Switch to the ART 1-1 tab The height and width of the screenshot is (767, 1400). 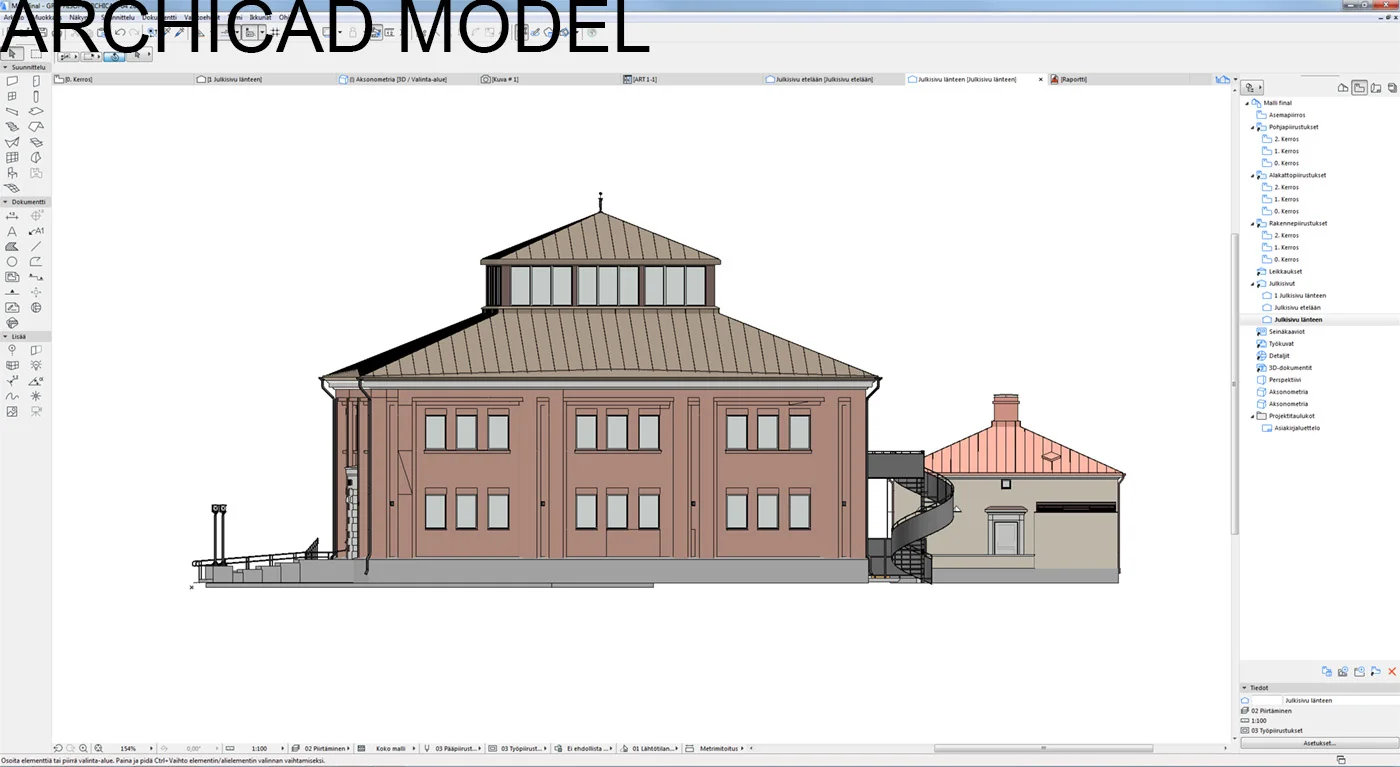(x=691, y=79)
